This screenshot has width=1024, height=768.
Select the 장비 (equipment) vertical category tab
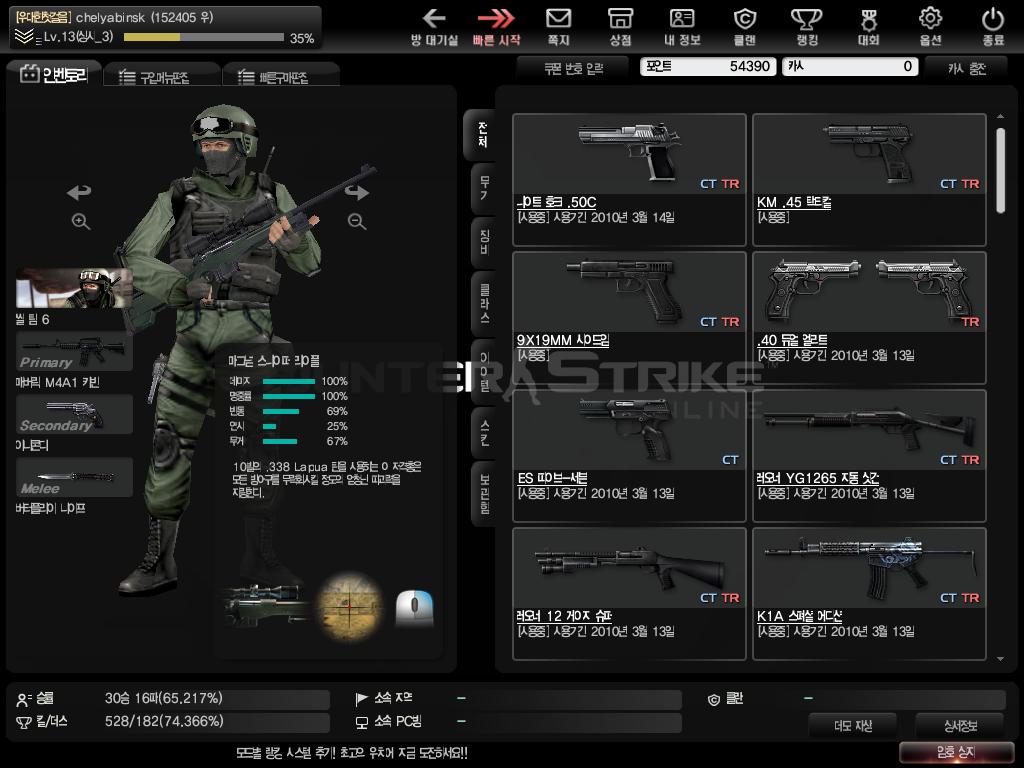tap(484, 242)
